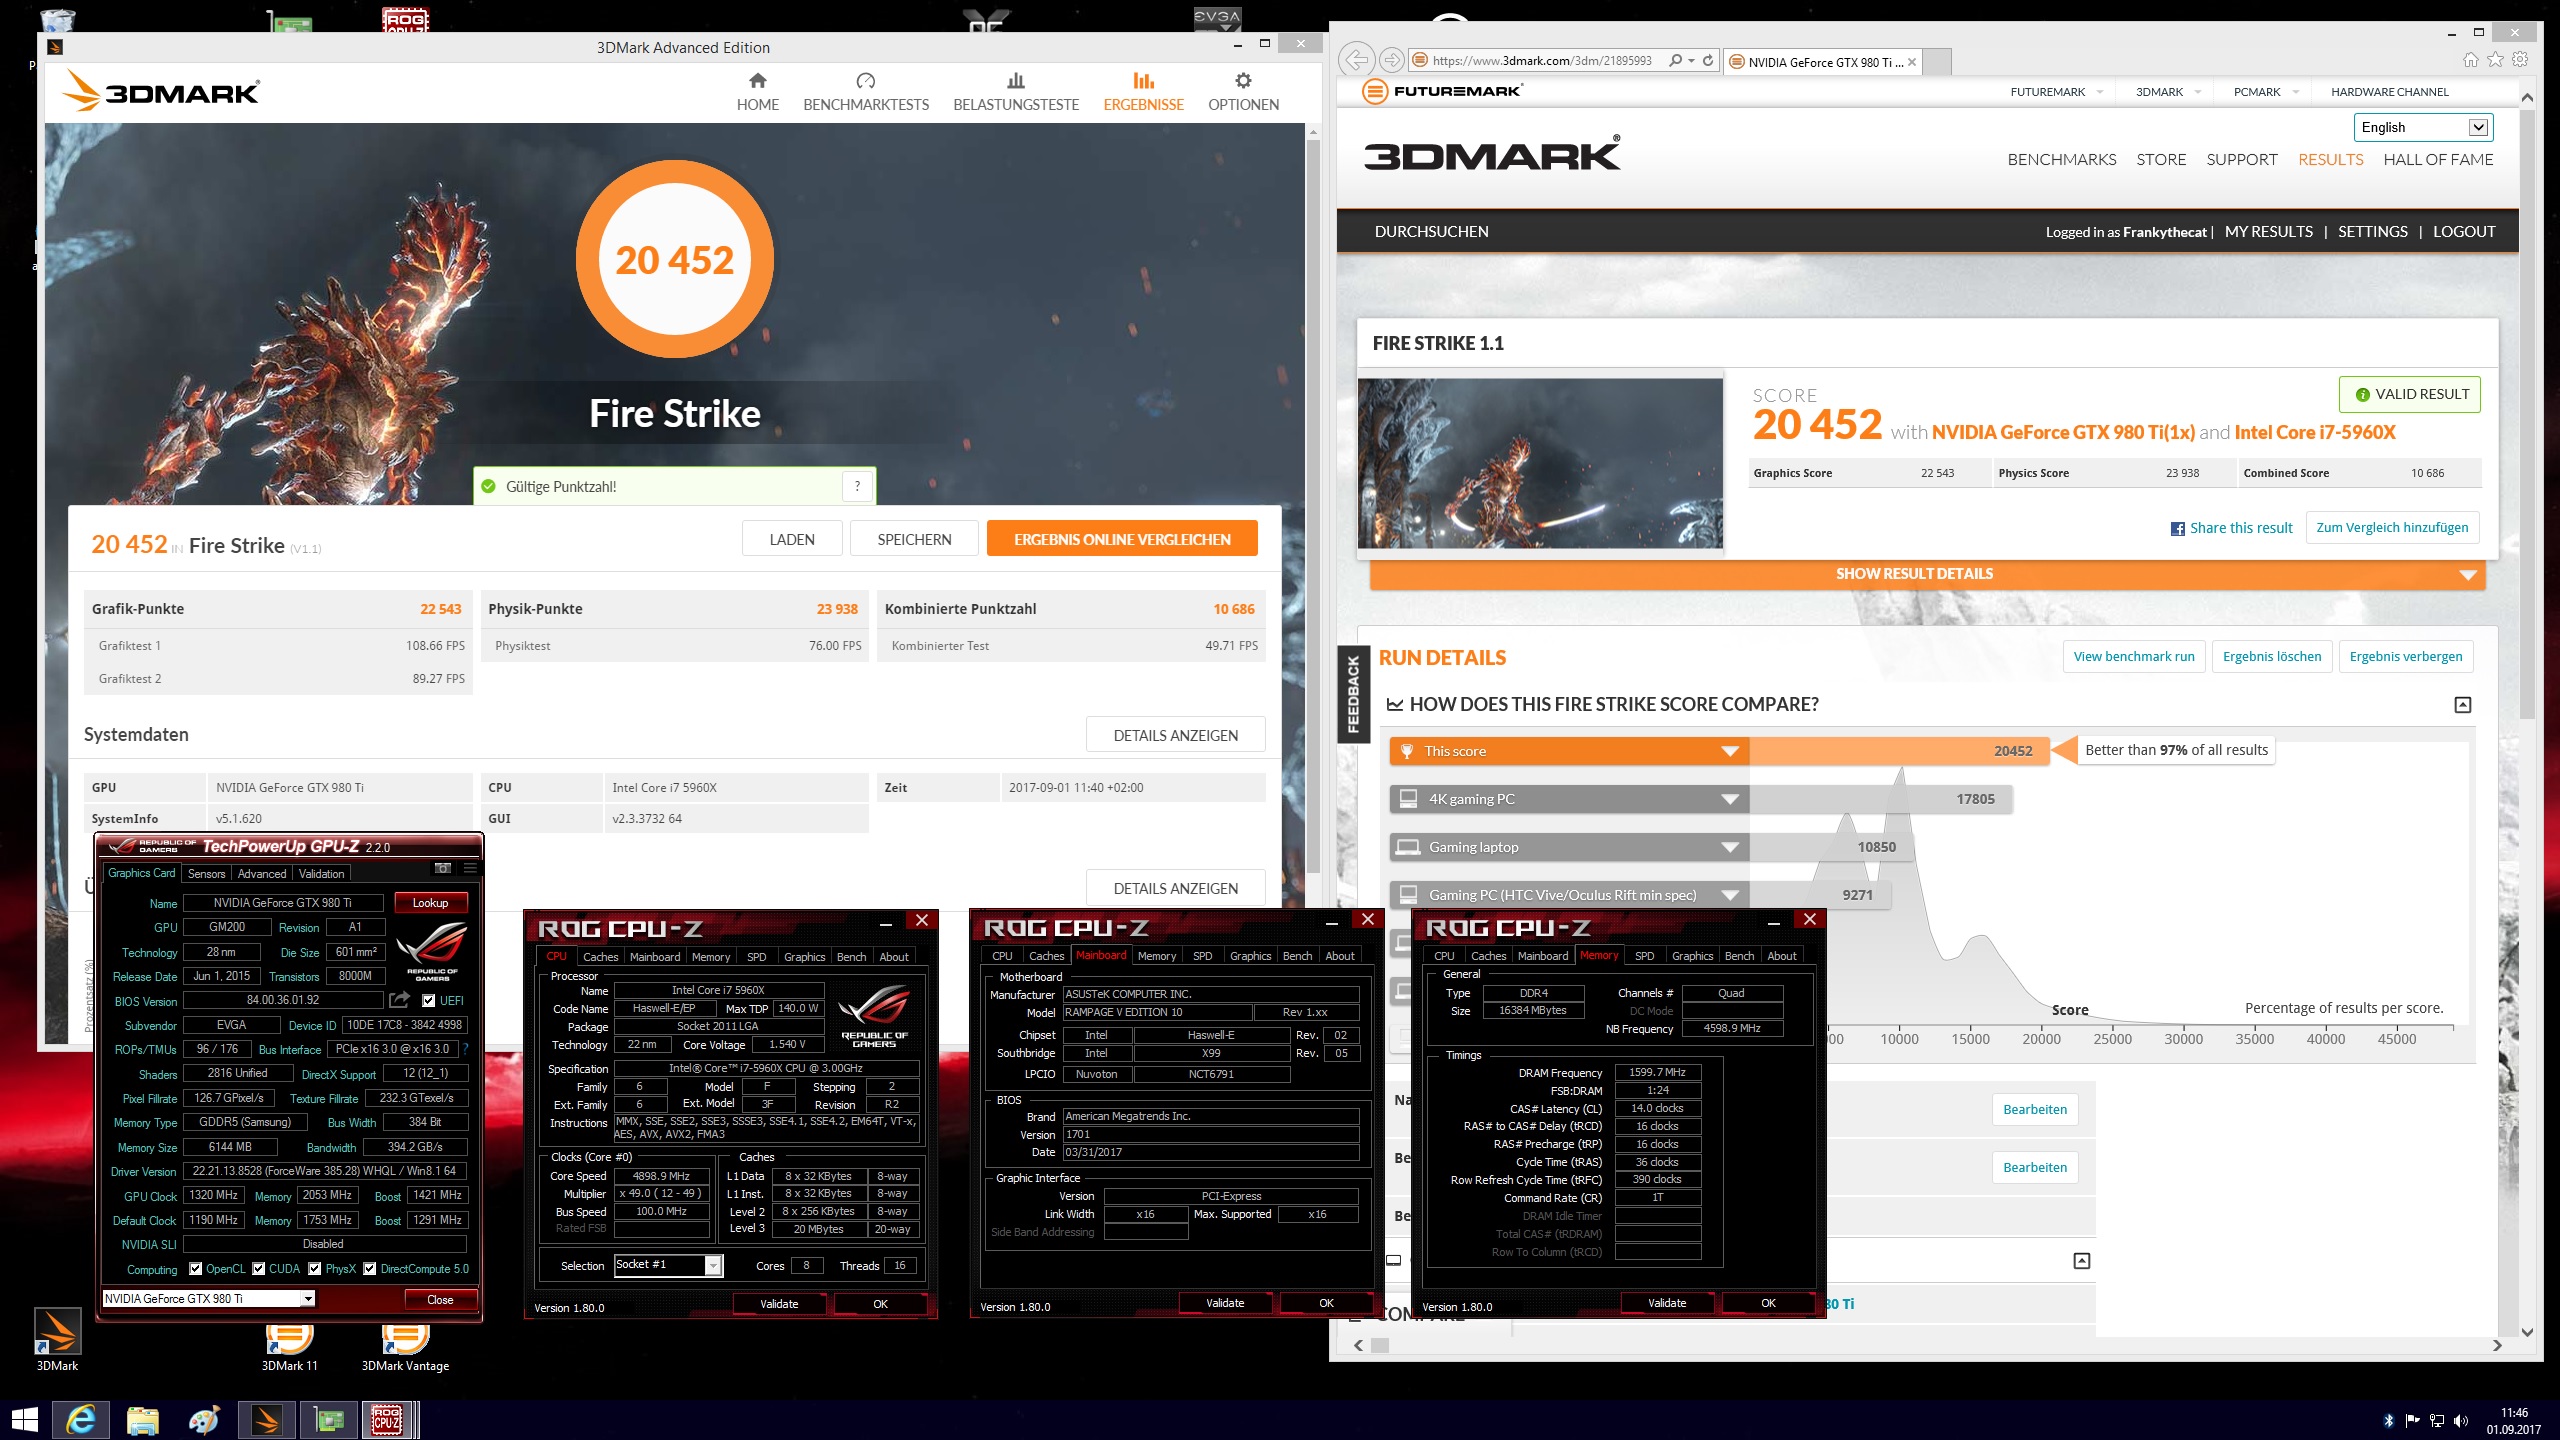
Task: Click the LADEN button
Action: pyautogui.click(x=792, y=540)
